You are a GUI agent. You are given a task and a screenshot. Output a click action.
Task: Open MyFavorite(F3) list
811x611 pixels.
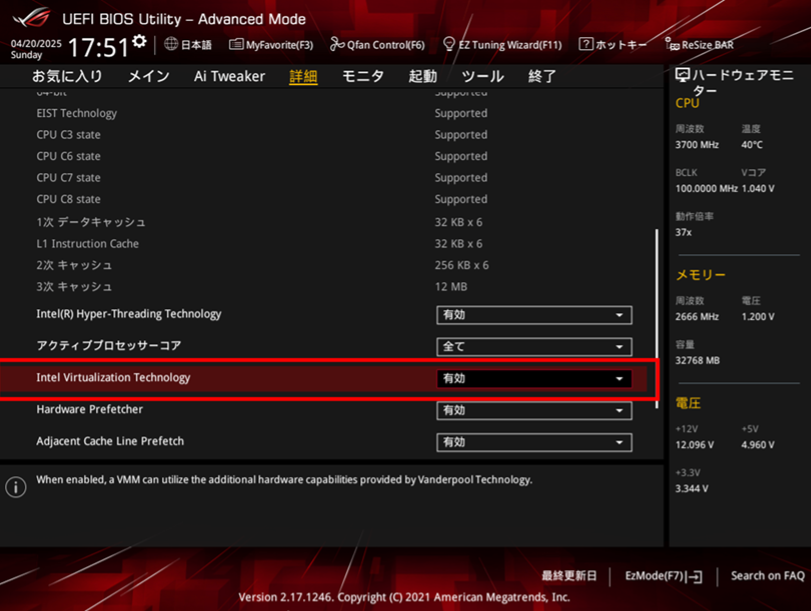271,44
